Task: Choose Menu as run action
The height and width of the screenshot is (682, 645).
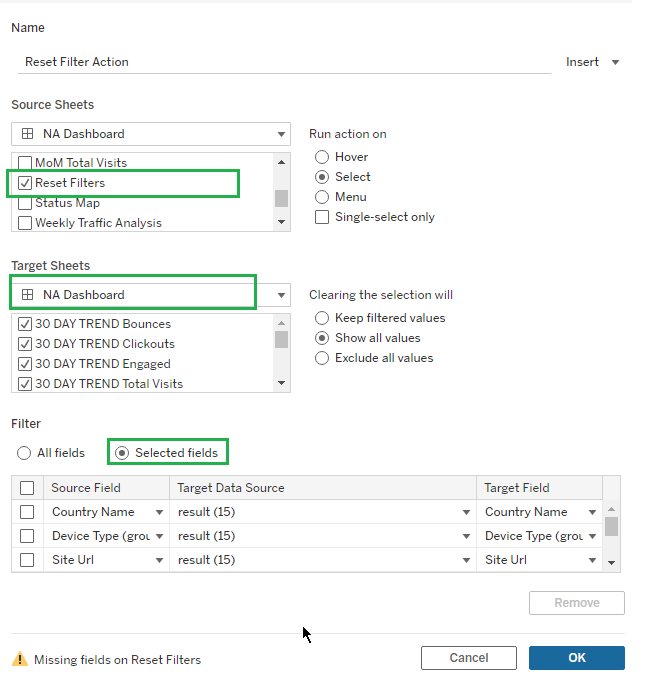Action: (322, 197)
